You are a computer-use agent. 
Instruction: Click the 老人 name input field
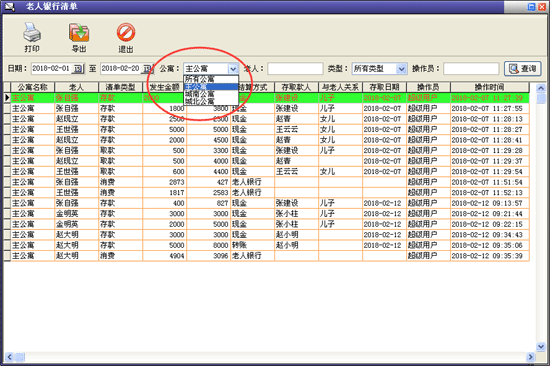tap(295, 68)
